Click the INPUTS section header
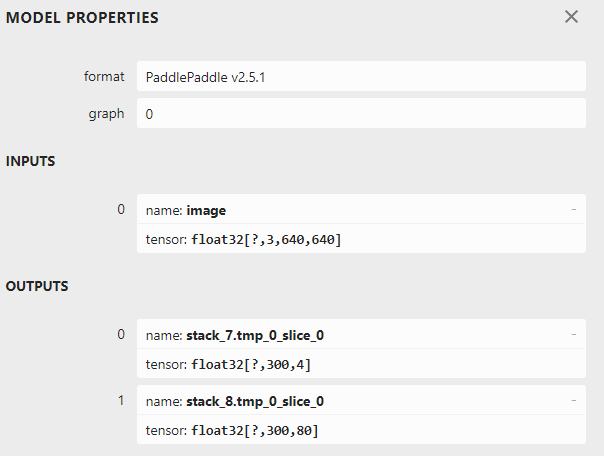 (30, 161)
